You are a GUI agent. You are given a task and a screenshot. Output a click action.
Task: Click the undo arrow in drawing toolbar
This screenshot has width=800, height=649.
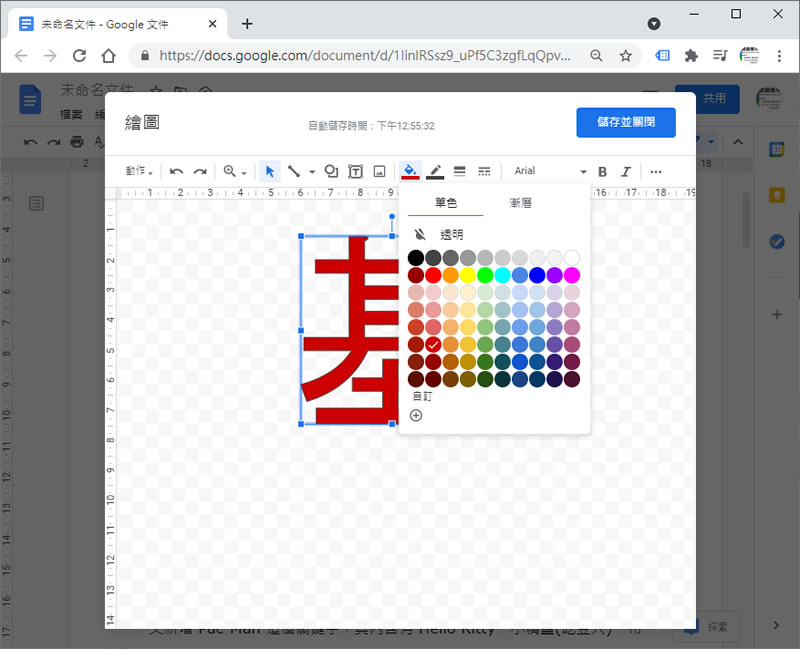pos(177,171)
